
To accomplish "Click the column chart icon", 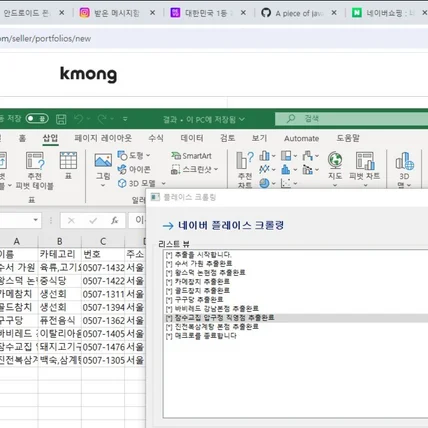I will [264, 156].
